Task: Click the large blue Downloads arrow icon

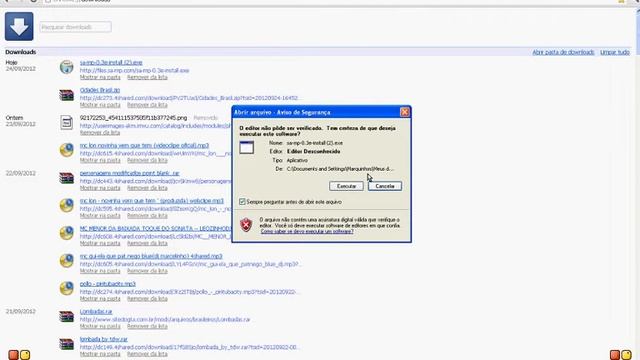Action: pos(19,27)
